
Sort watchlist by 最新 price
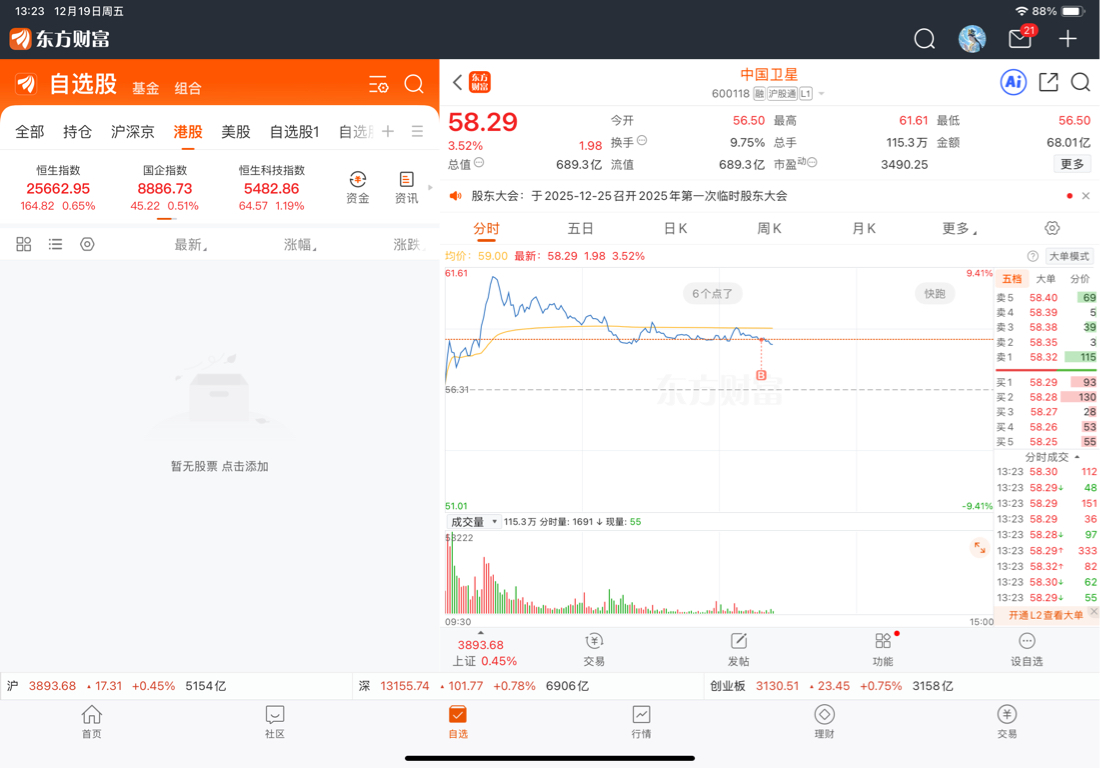coord(190,244)
